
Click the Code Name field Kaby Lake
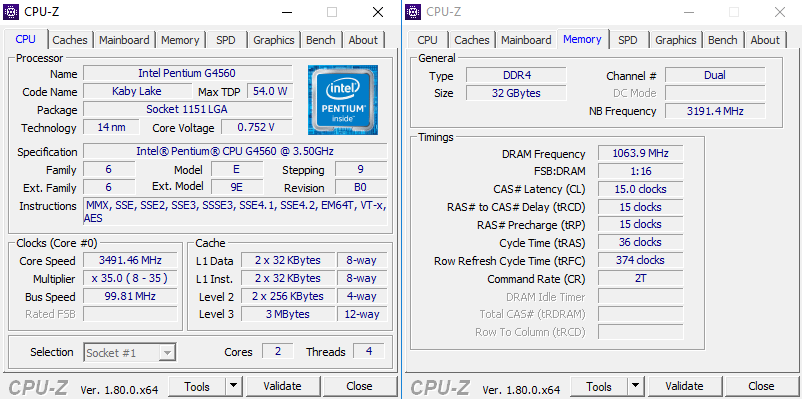click(137, 91)
